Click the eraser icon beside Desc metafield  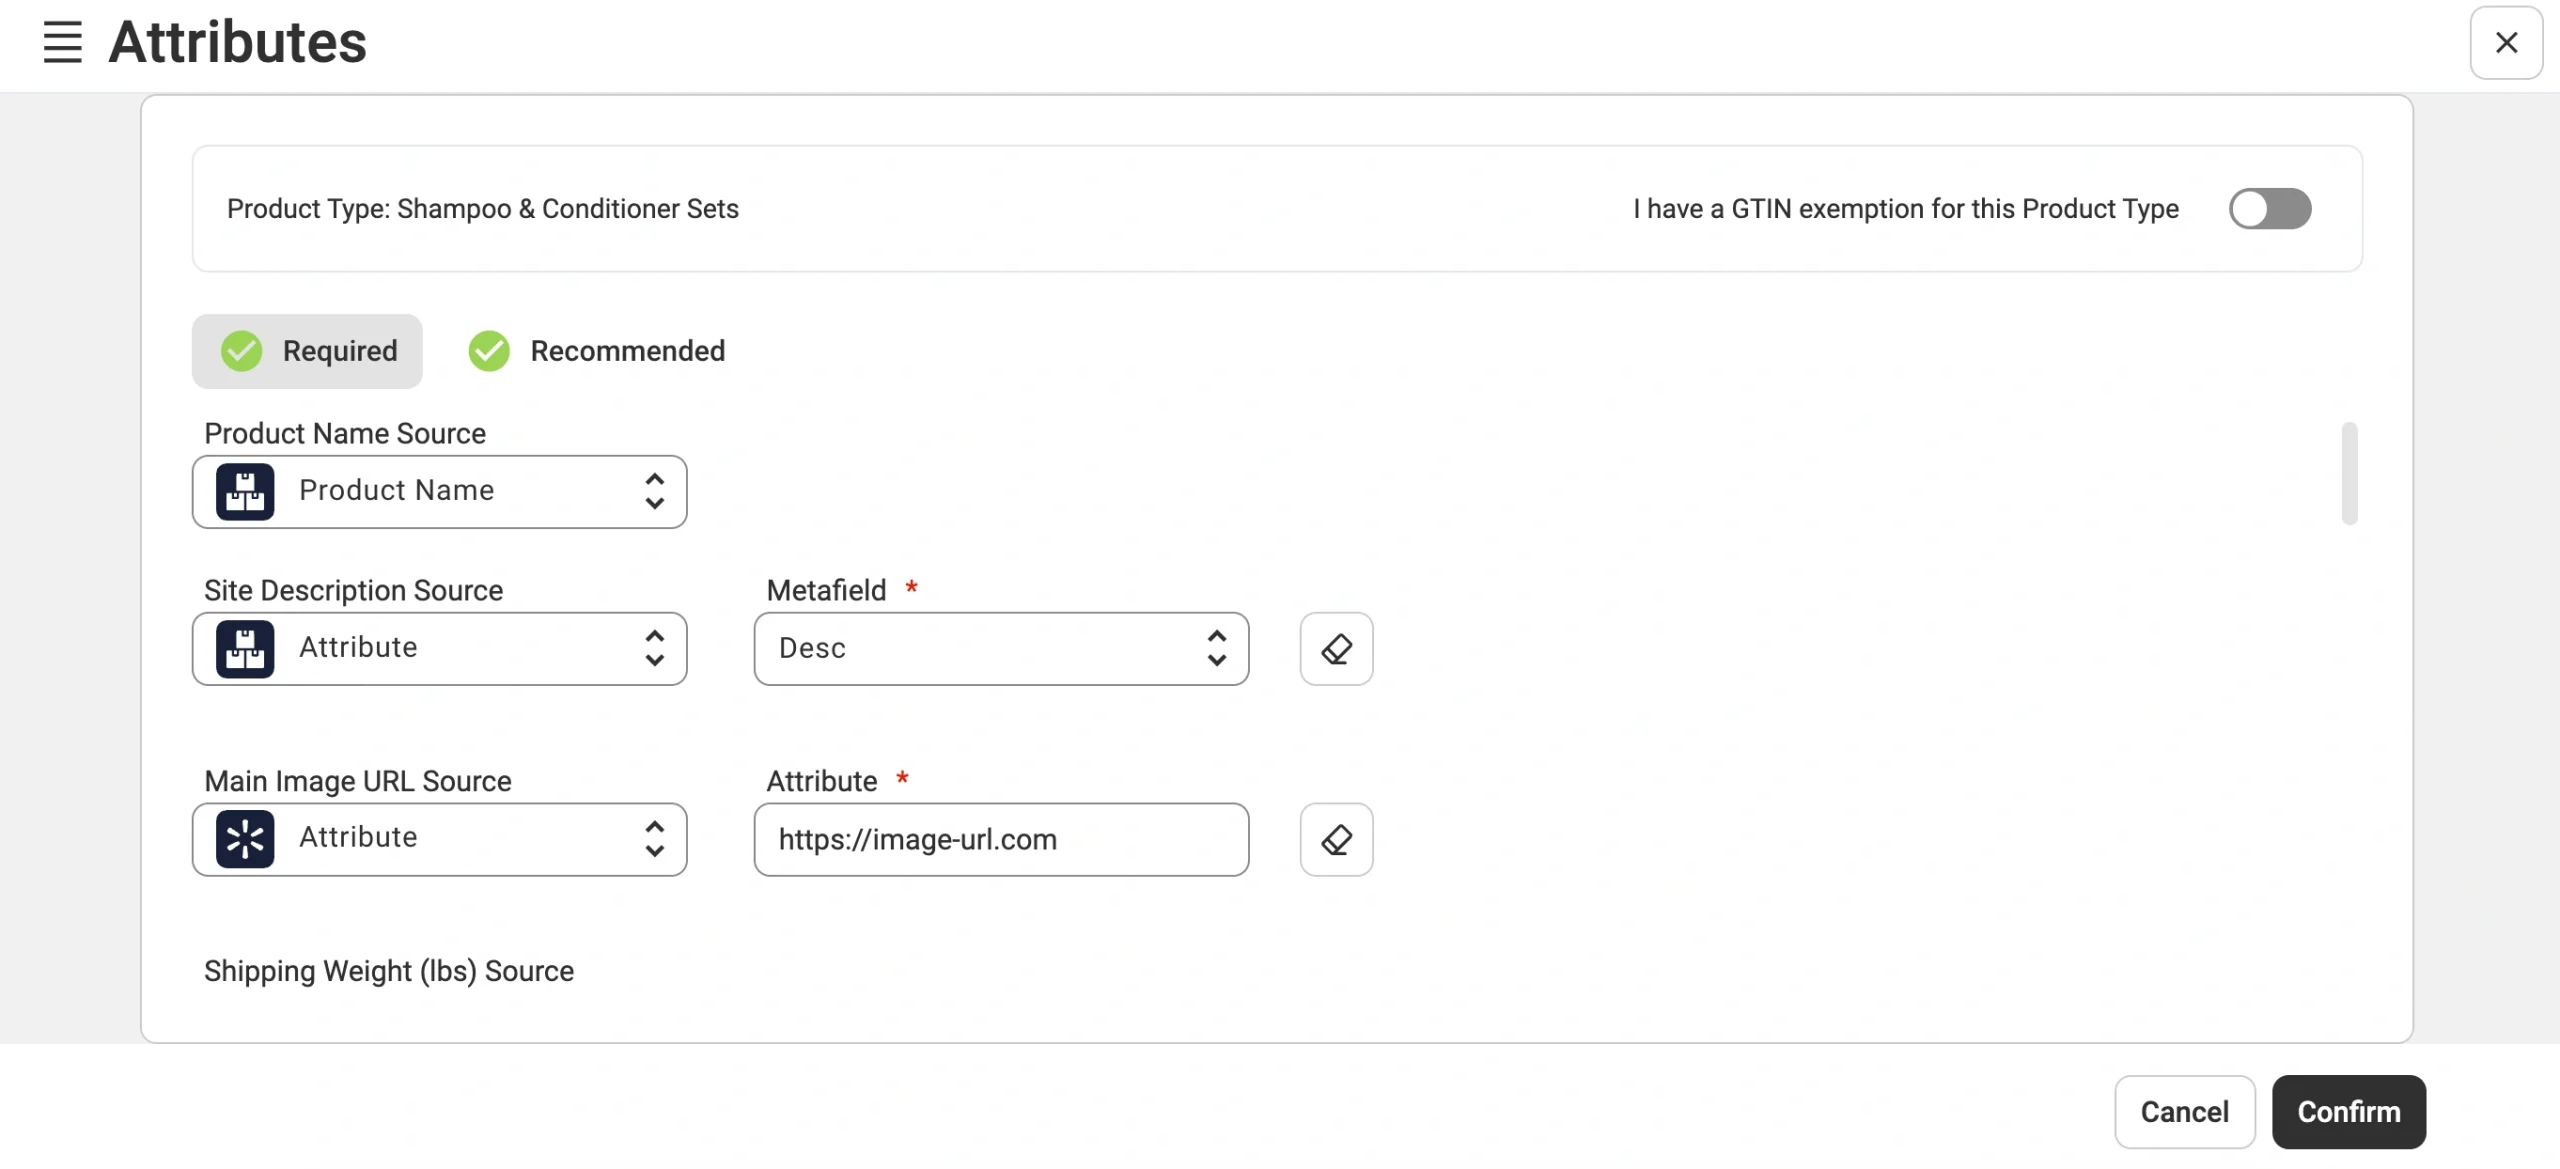point(1336,649)
